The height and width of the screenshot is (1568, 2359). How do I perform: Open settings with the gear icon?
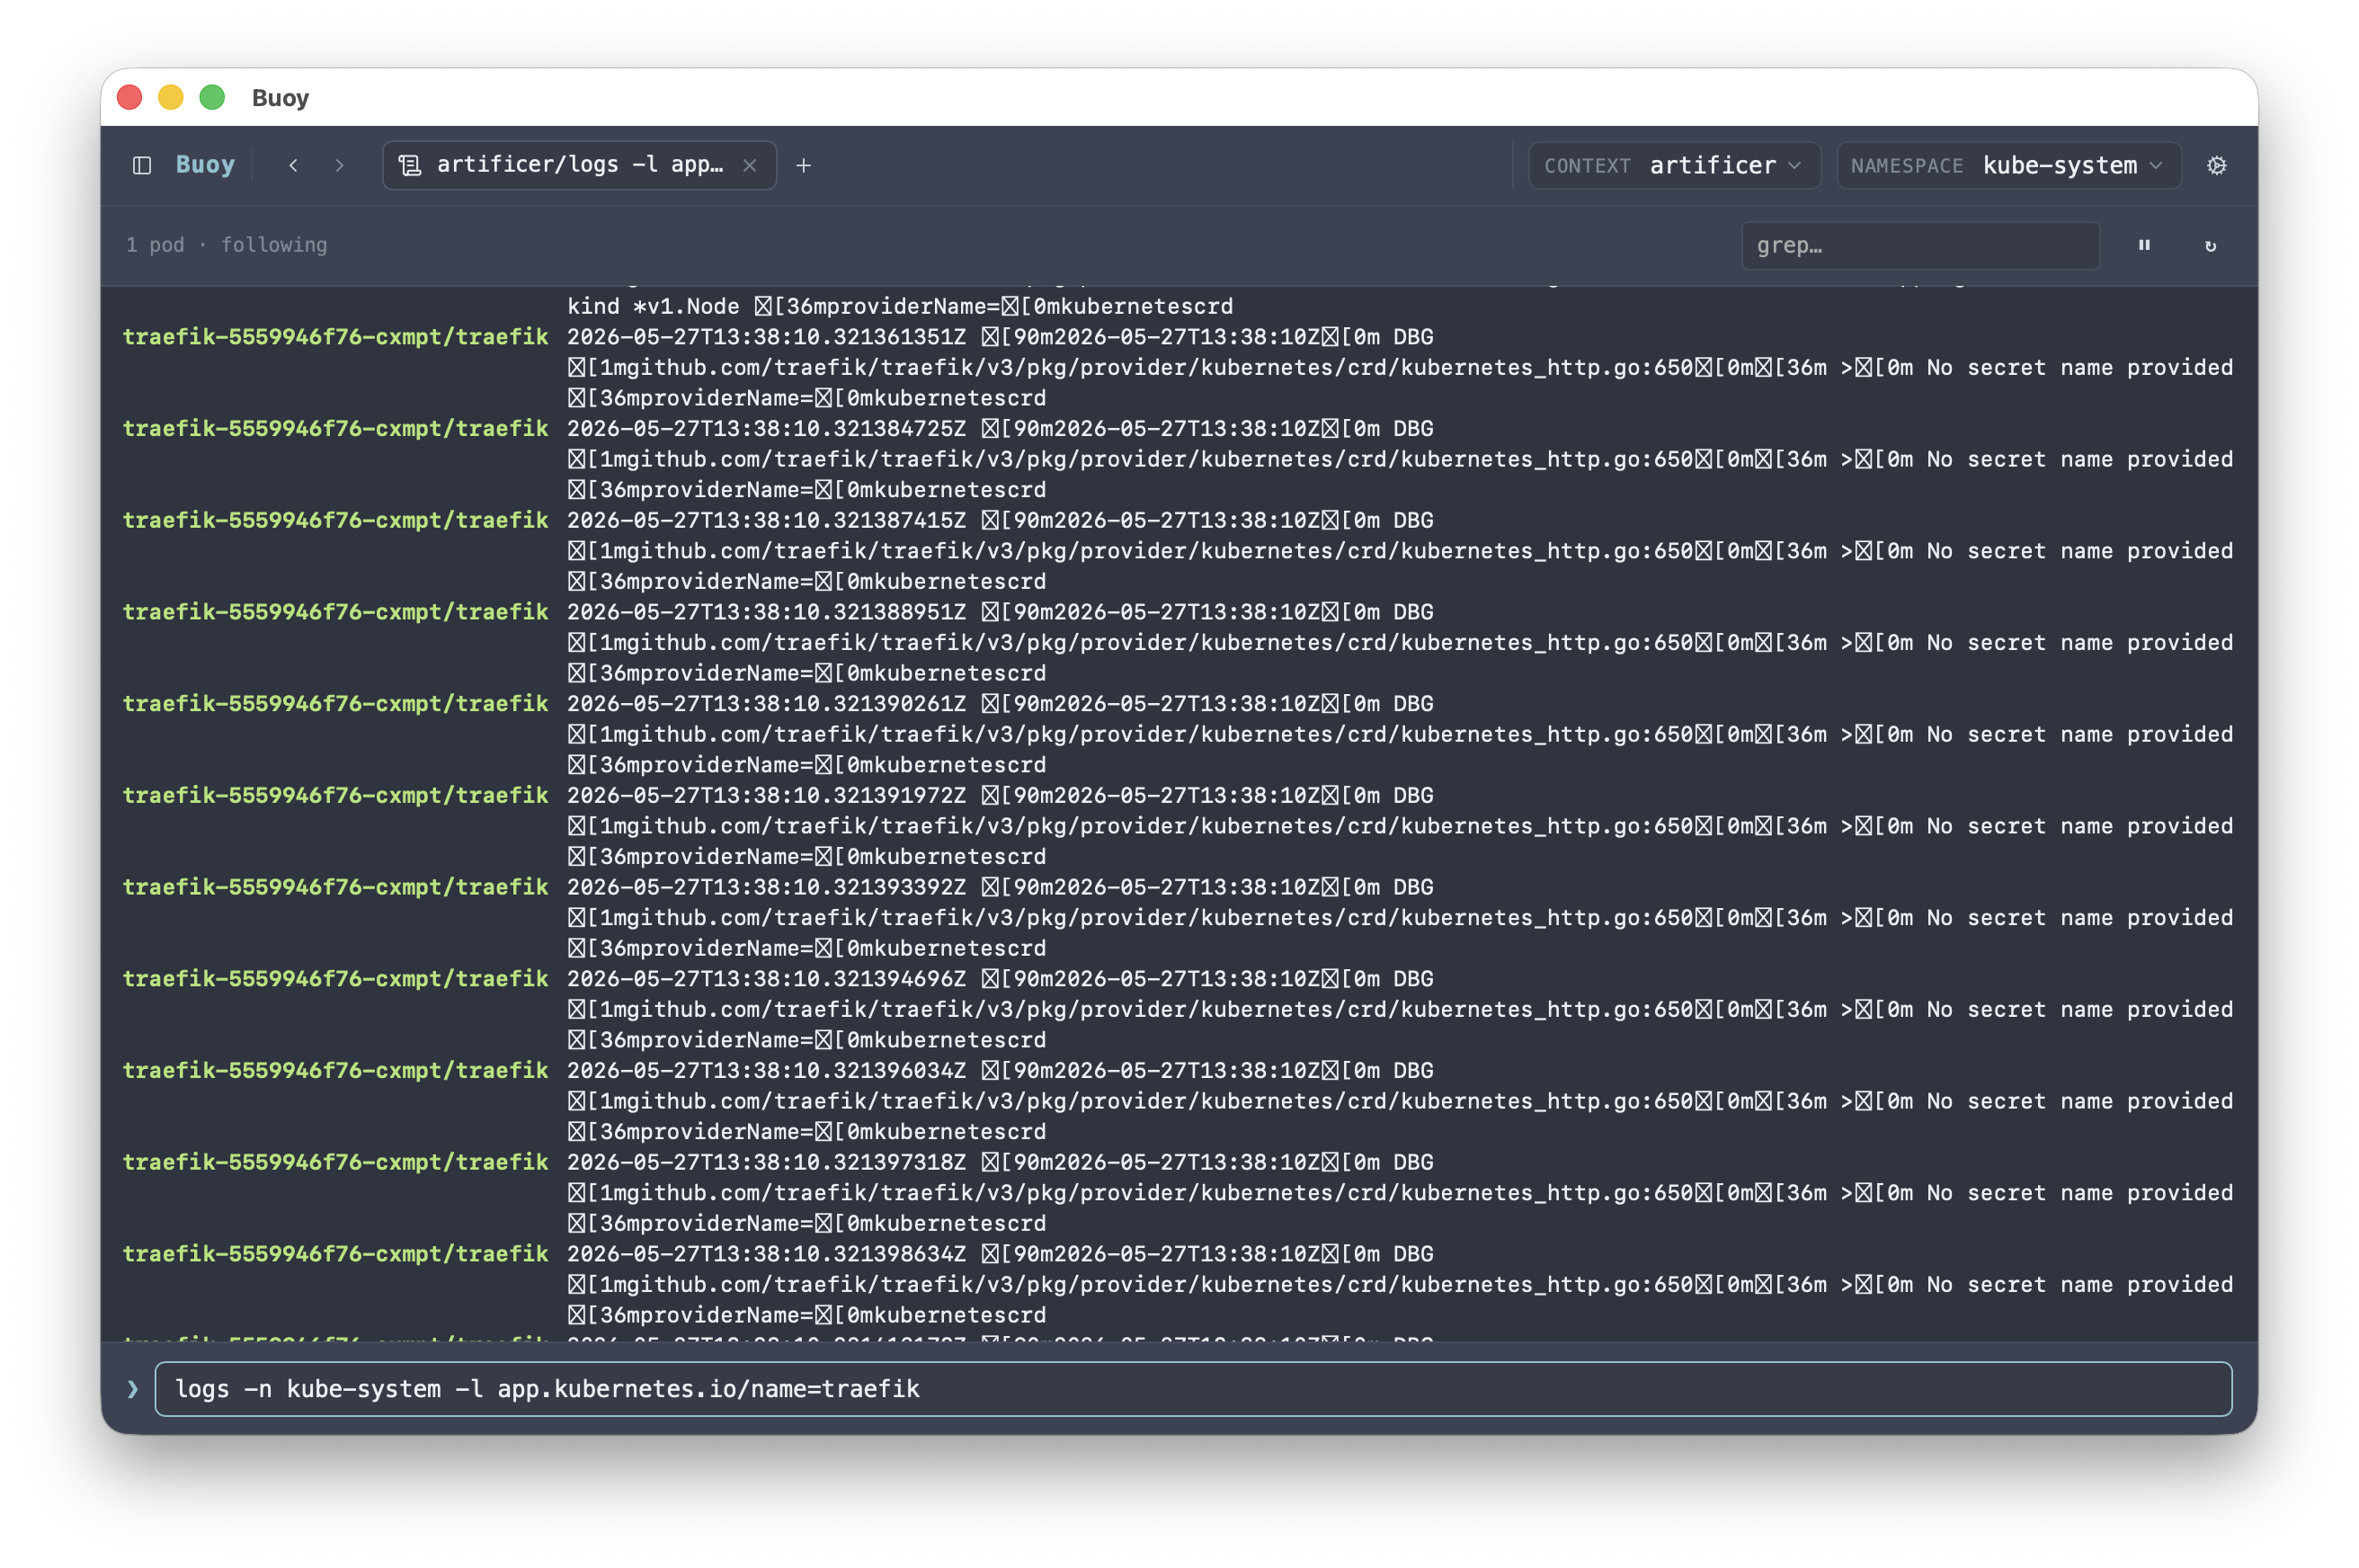[x=2217, y=165]
